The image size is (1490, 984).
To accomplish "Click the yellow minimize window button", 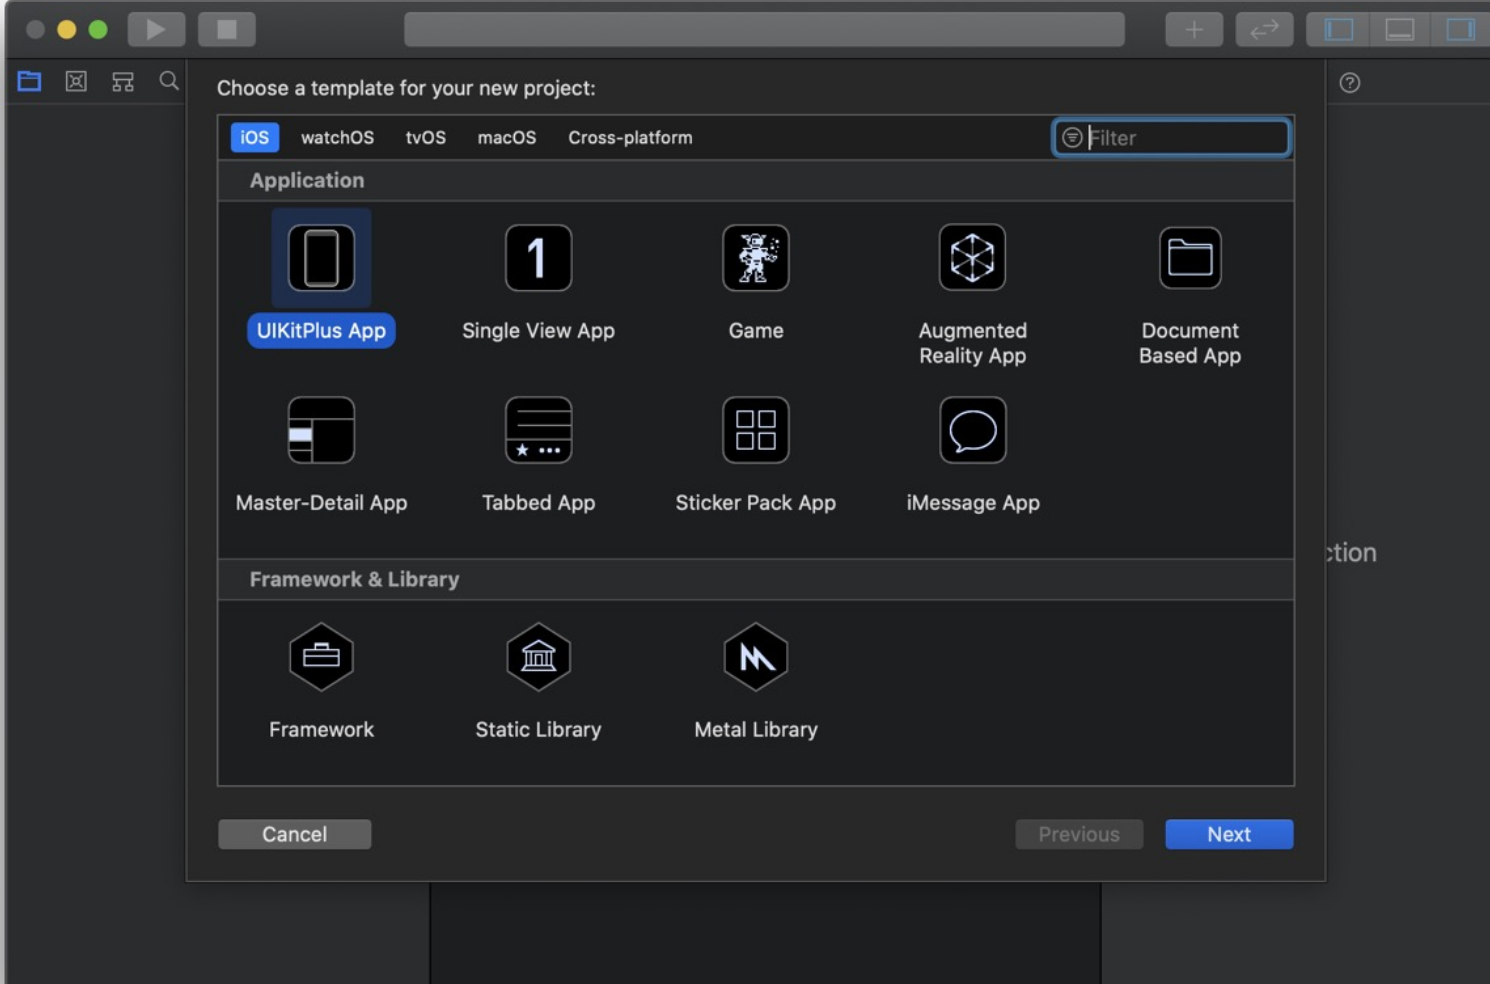I will tap(66, 29).
